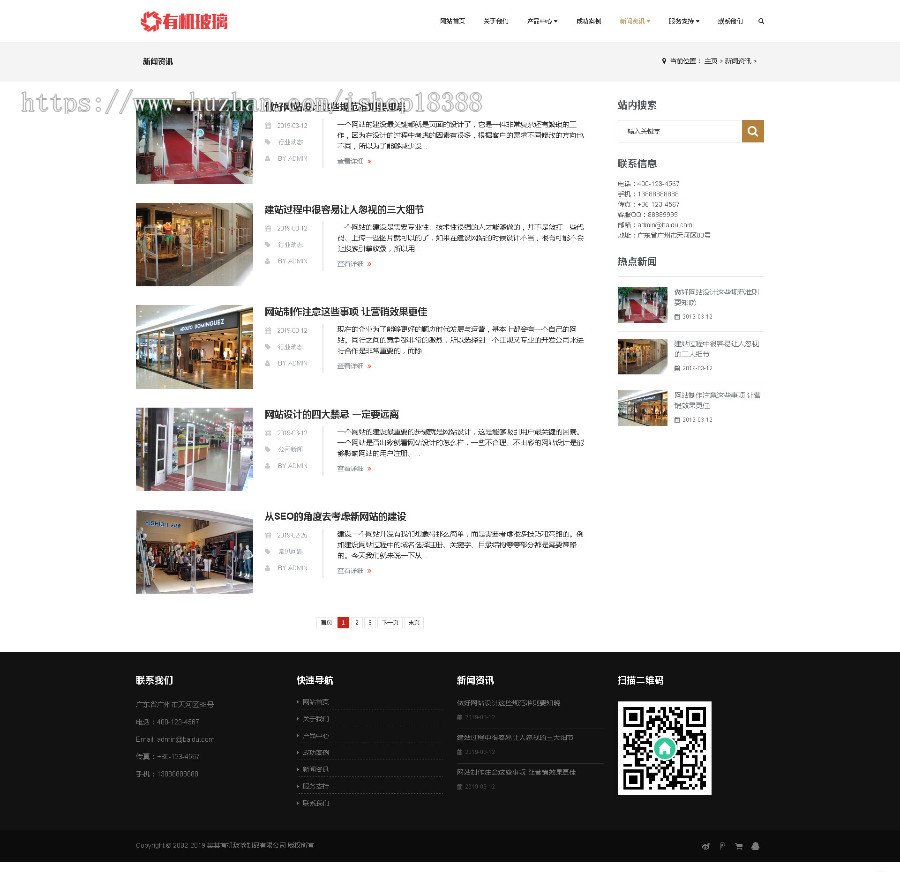Open second hot news title in sidebar
This screenshot has width=900, height=872.
[717, 348]
